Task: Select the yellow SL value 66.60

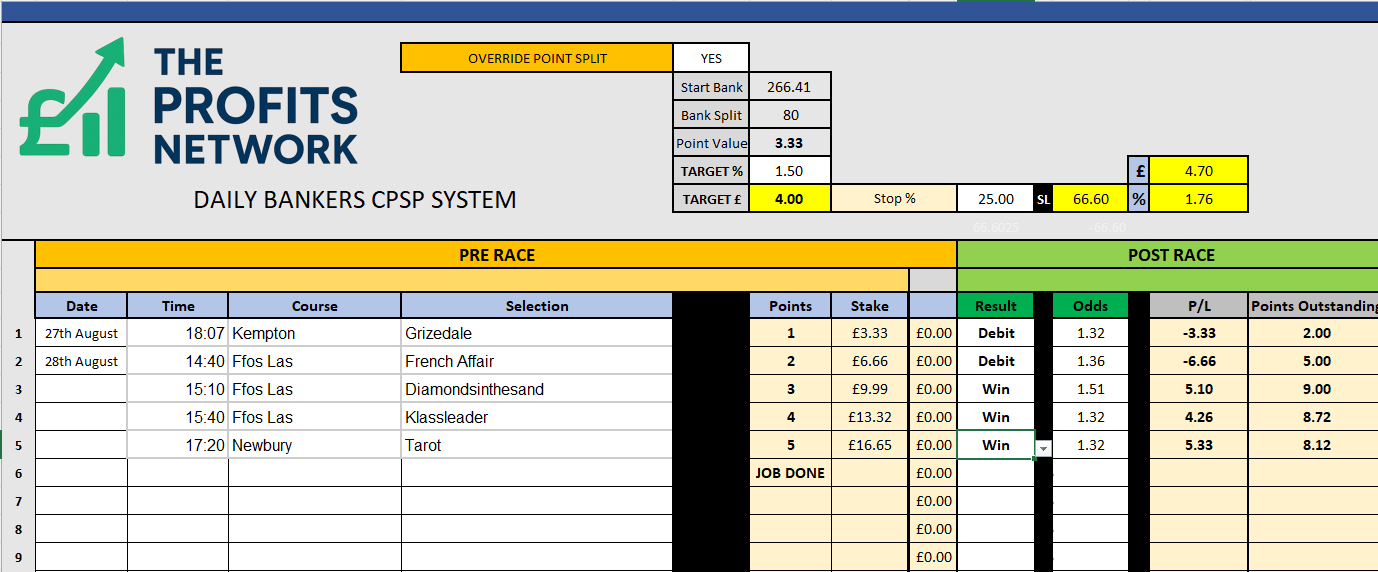Action: coord(1090,199)
